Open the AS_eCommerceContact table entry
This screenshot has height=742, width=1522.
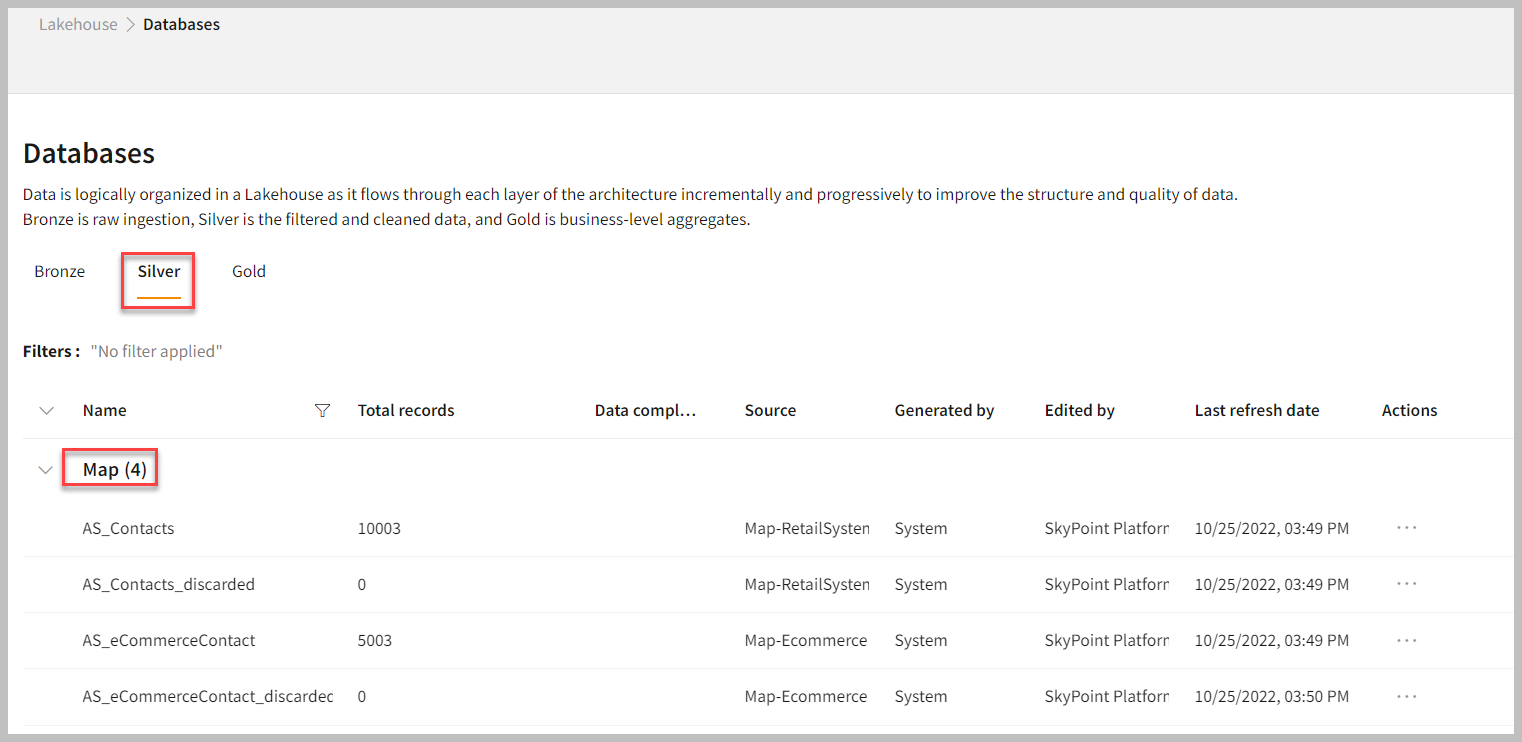click(169, 640)
